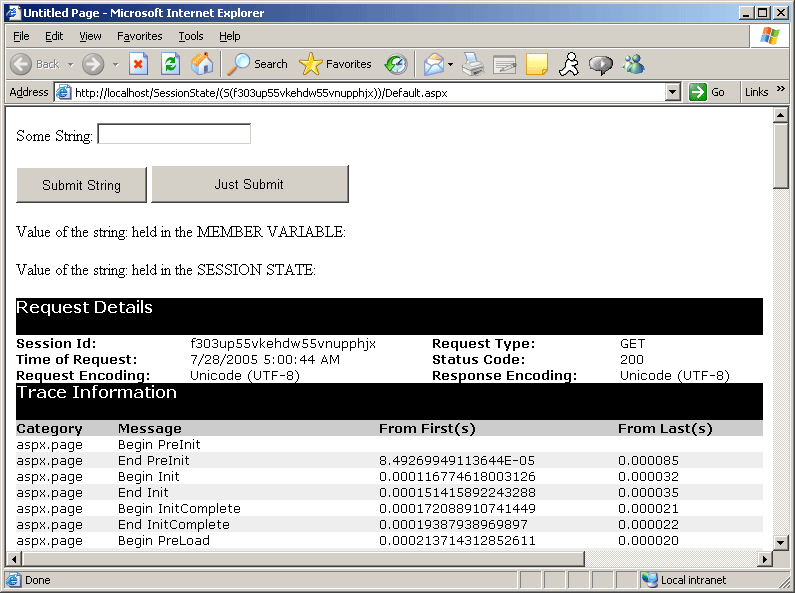Image resolution: width=795 pixels, height=593 pixels.
Task: Refresh the page with the Refresh icon
Action: [170, 64]
